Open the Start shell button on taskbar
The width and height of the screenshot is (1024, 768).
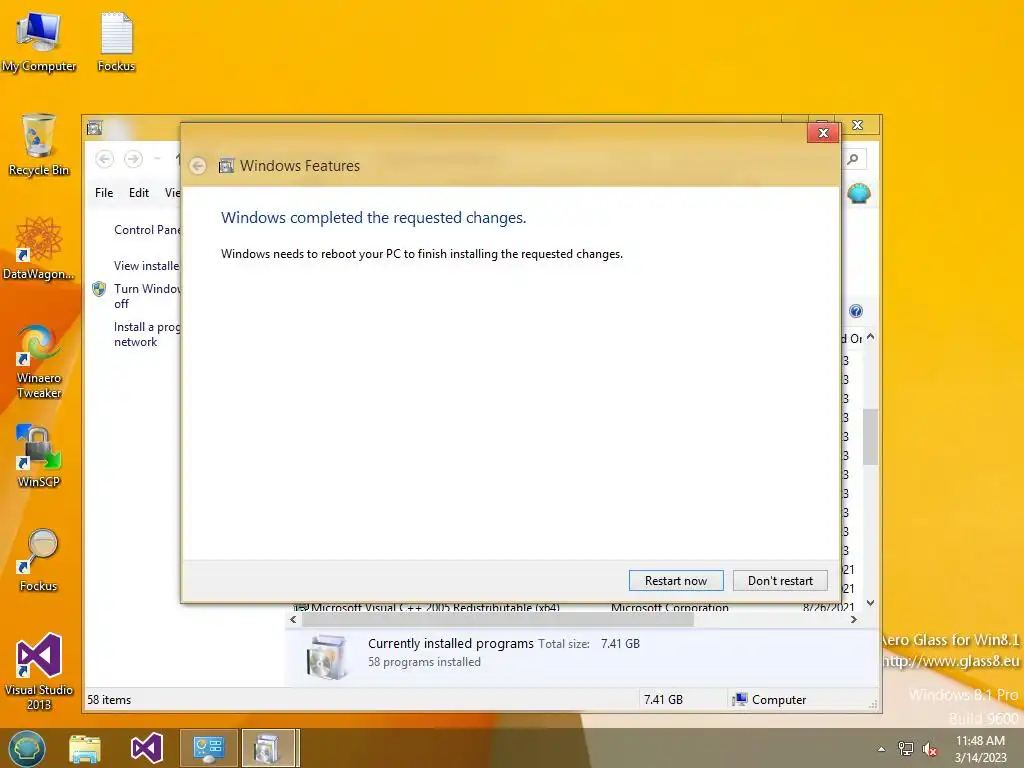pos(27,748)
